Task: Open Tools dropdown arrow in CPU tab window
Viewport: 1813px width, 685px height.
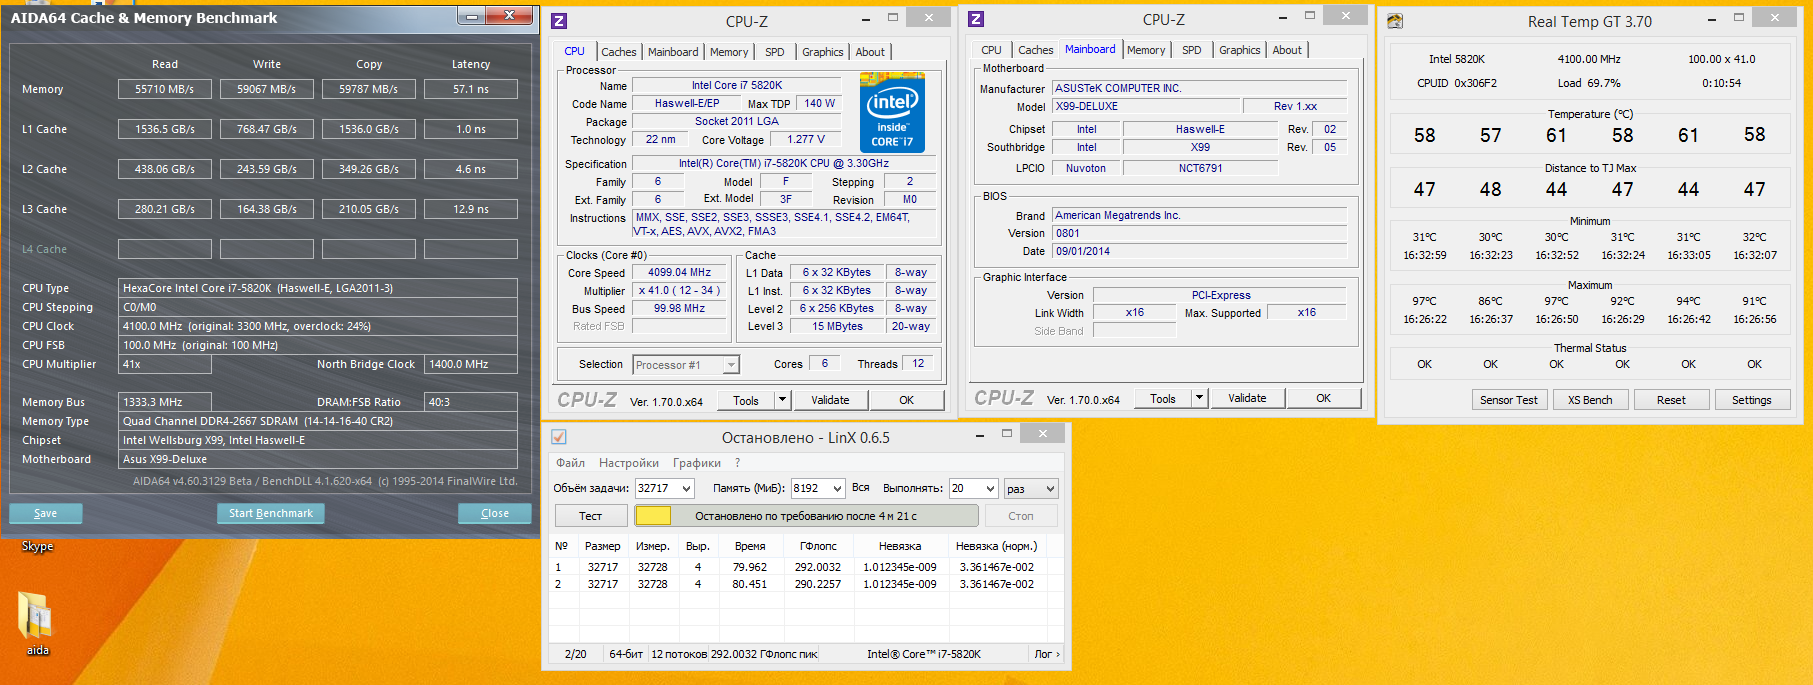Action: click(783, 400)
